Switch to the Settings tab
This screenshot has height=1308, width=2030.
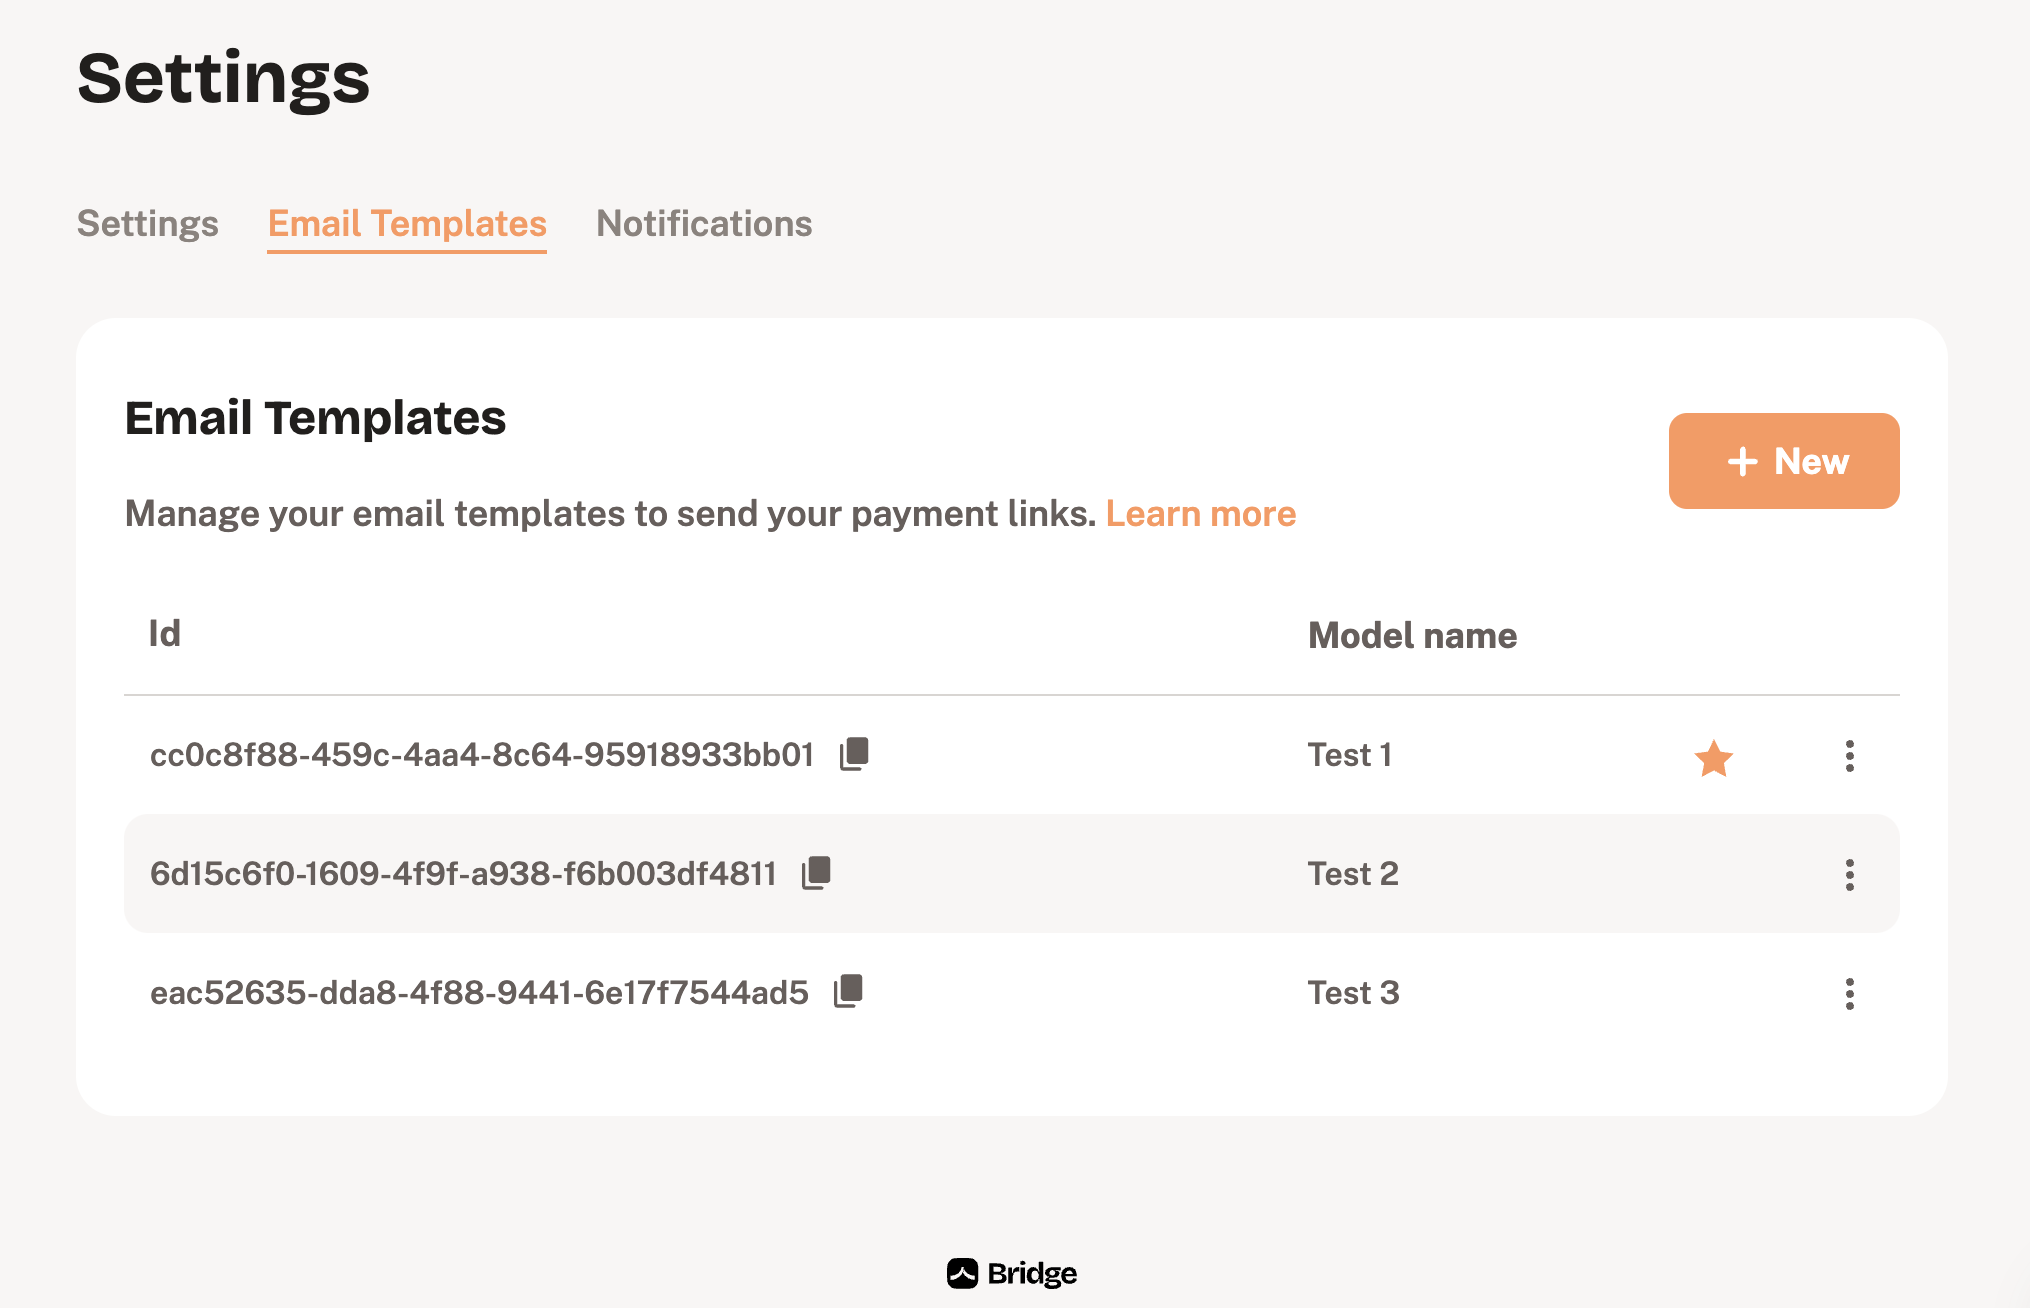tap(148, 224)
